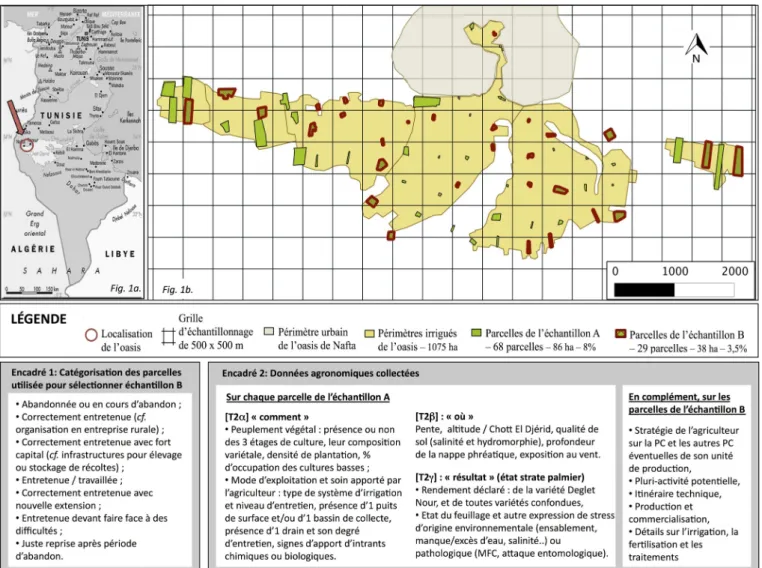This screenshot has height=568, width=762.
Task: Click the red échantillon B legend square
Action: (620, 334)
